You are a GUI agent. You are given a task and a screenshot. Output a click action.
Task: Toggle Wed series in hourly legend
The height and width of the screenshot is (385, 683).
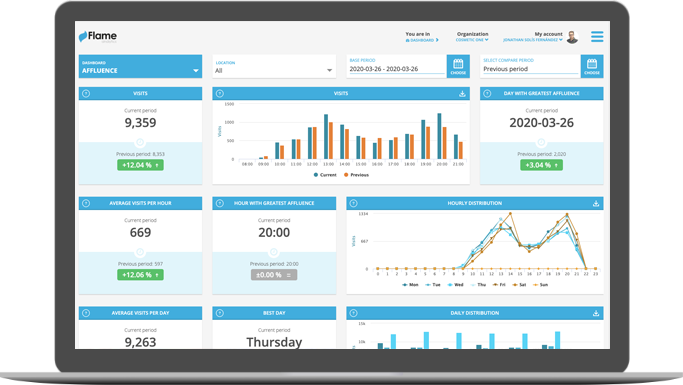pyautogui.click(x=456, y=284)
